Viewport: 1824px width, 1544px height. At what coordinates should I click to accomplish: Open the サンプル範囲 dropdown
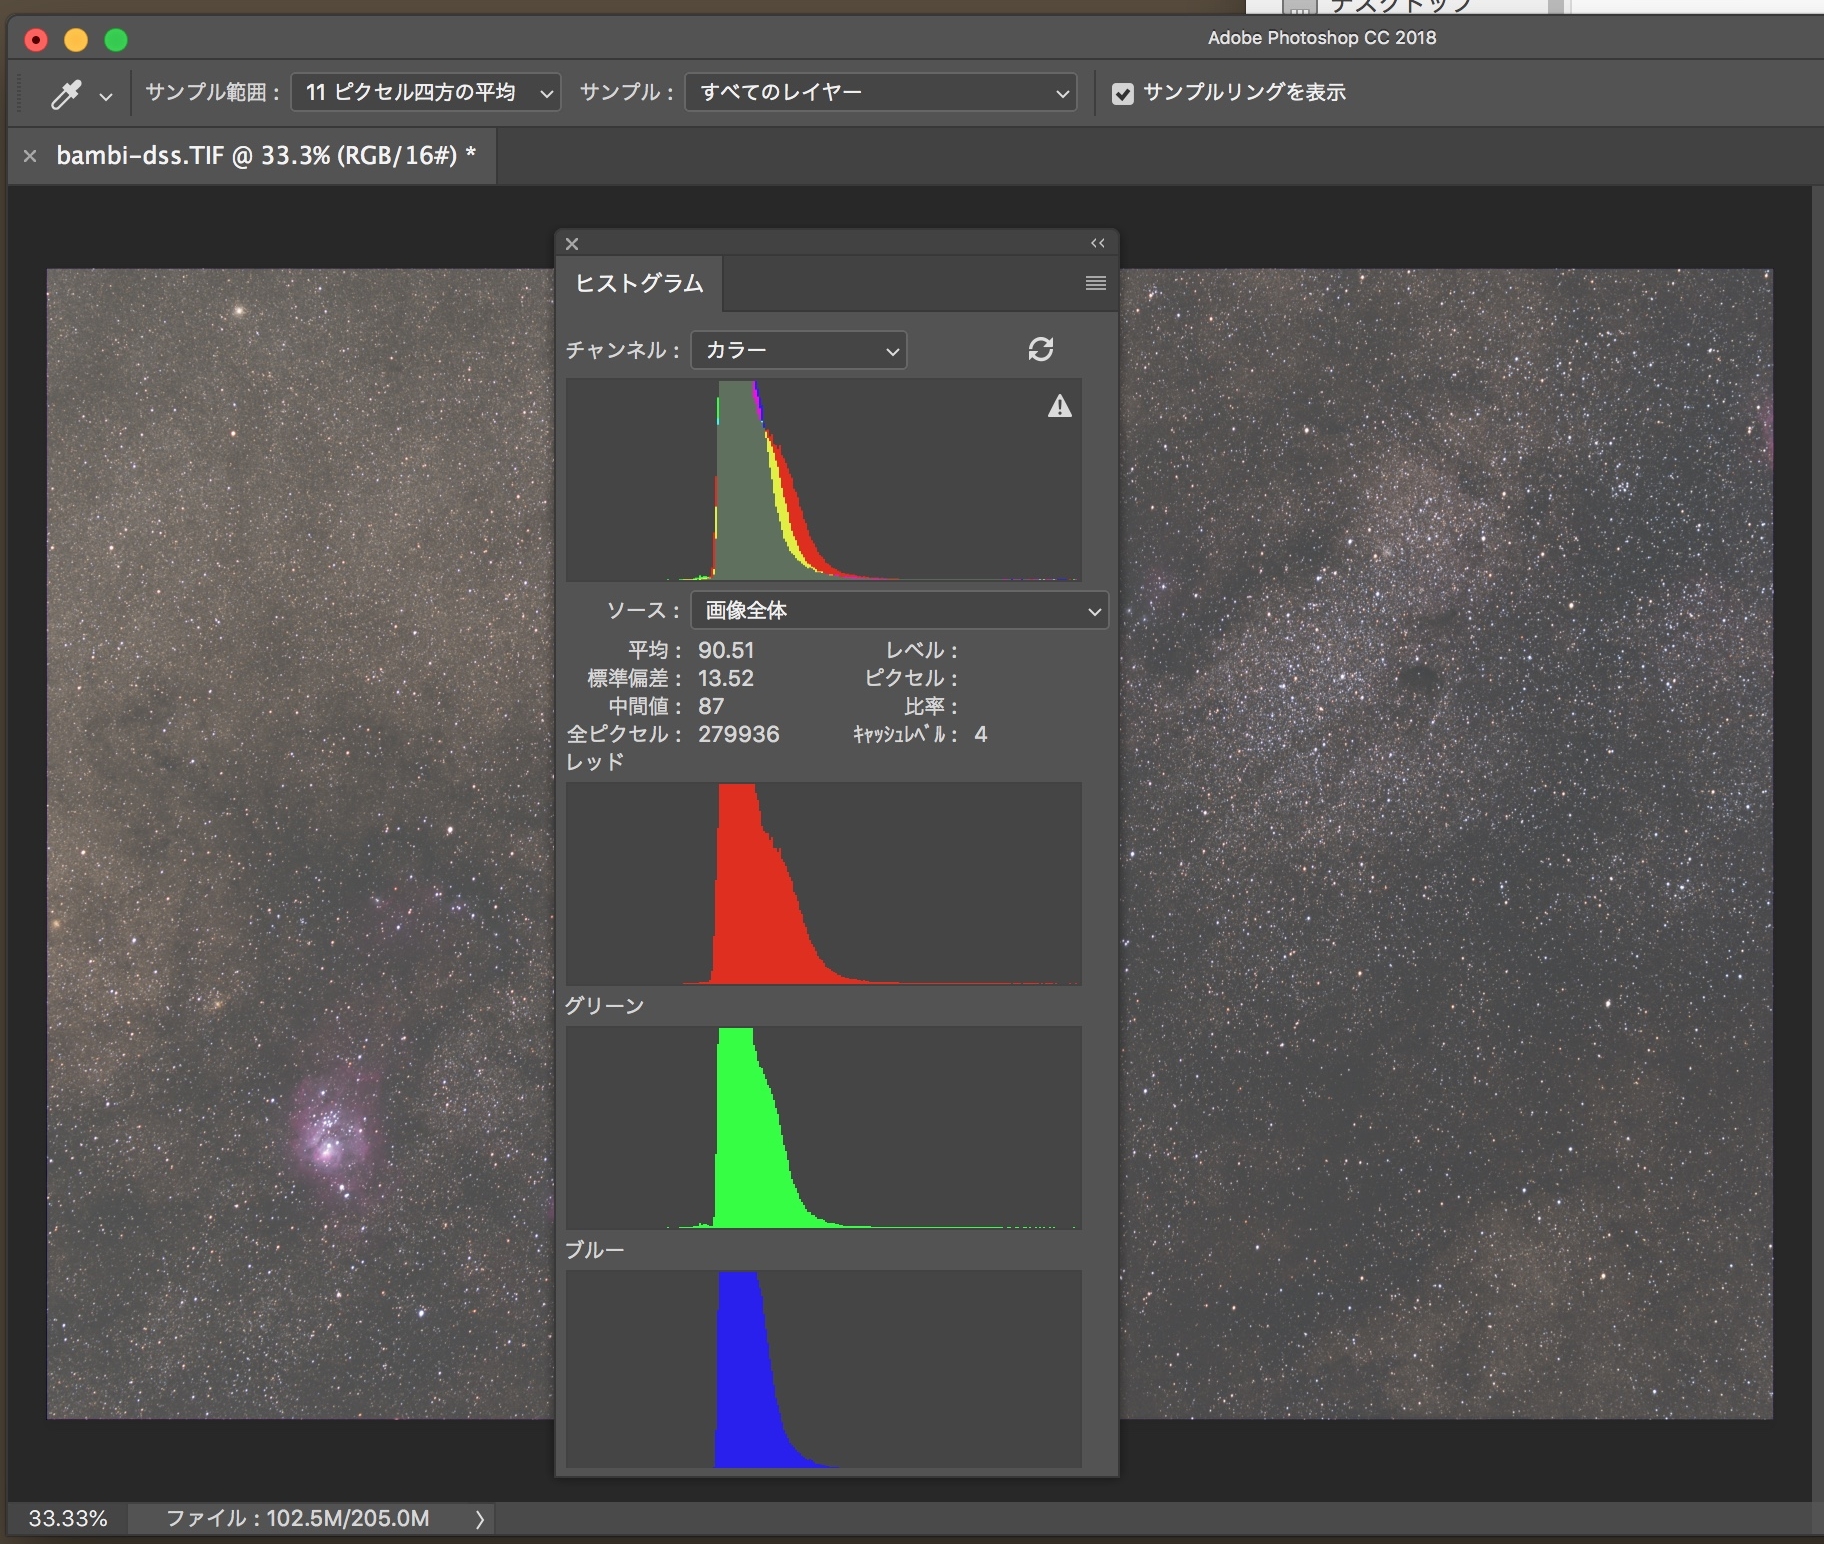(x=425, y=92)
